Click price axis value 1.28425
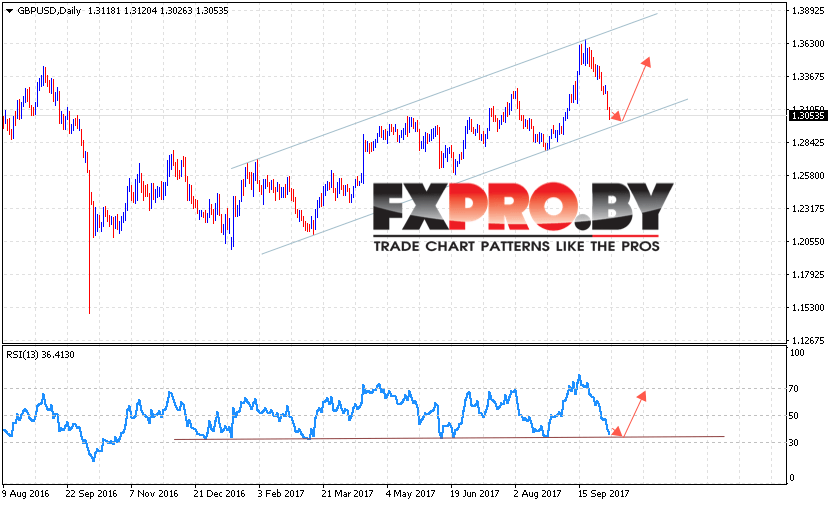Image resolution: width=829 pixels, height=505 pixels. point(808,142)
